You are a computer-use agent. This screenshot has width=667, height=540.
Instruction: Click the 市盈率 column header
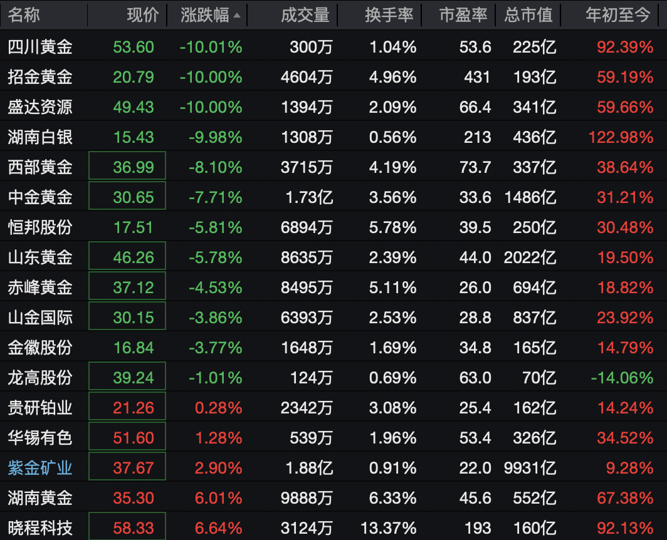[x=464, y=15]
